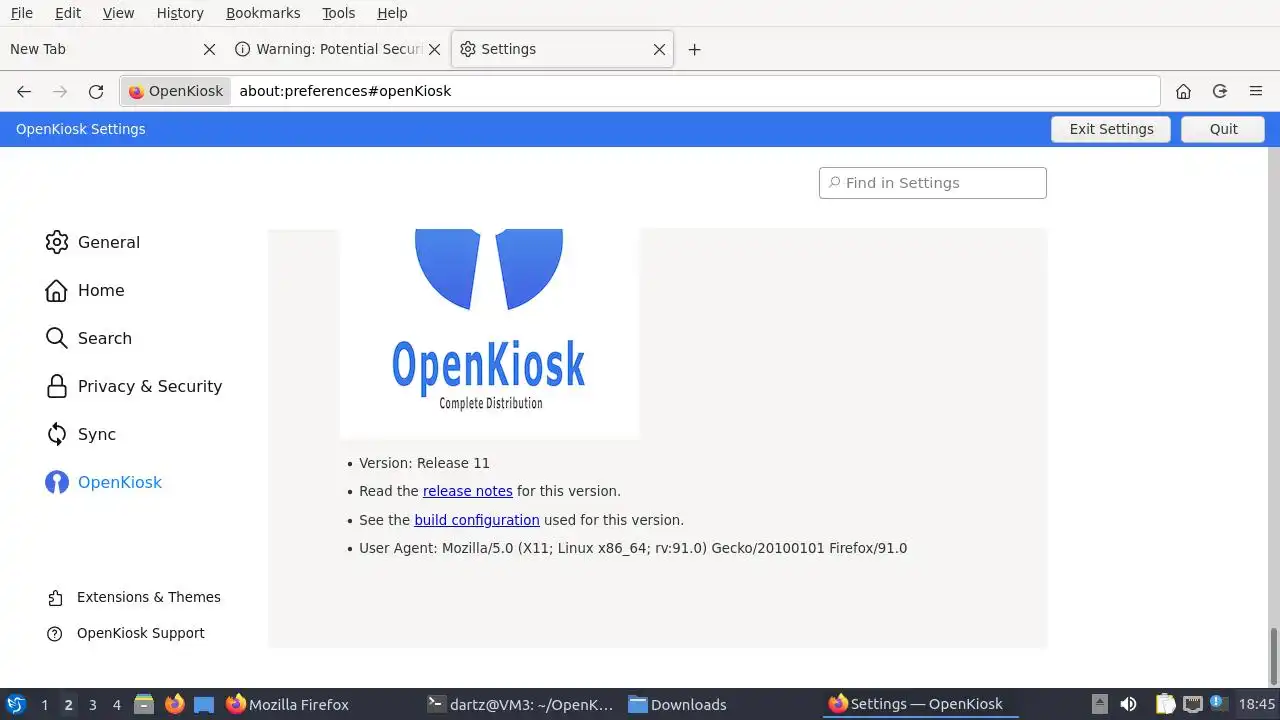The width and height of the screenshot is (1280, 720).
Task: Open Extensions & Themes
Action: pos(135,597)
